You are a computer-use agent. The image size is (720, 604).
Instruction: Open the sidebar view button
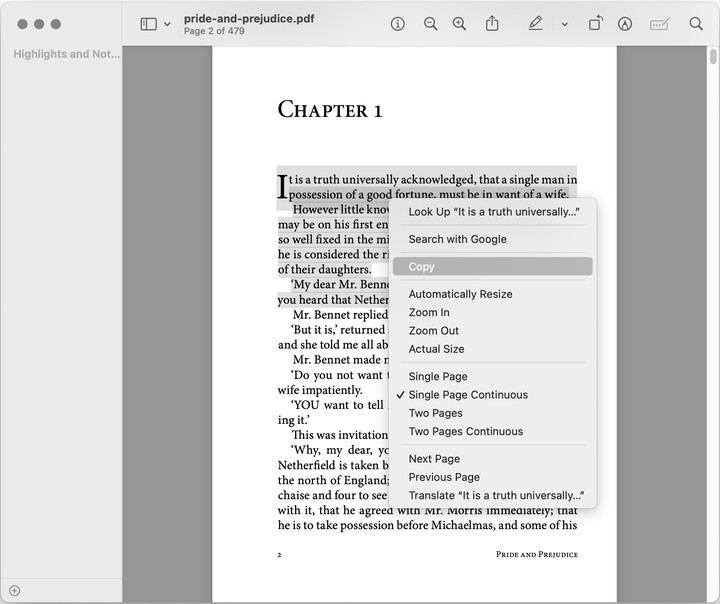(x=148, y=24)
